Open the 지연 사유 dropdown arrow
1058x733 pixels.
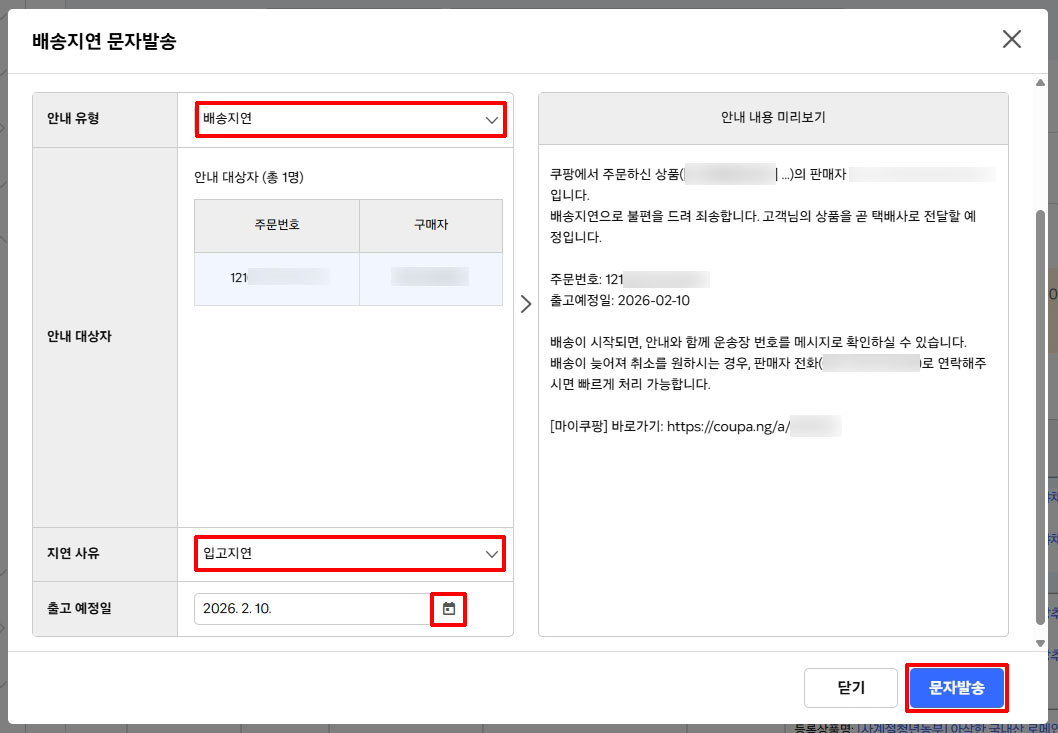[x=492, y=553]
